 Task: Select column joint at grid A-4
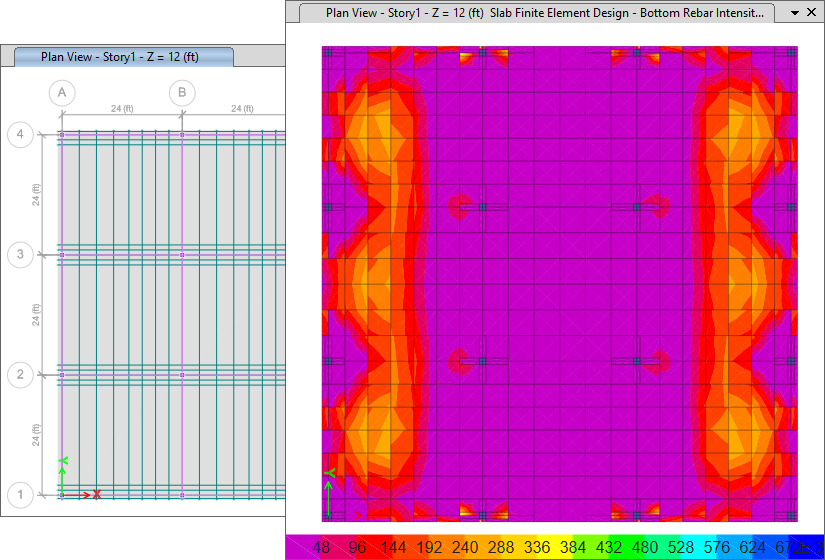point(62,134)
